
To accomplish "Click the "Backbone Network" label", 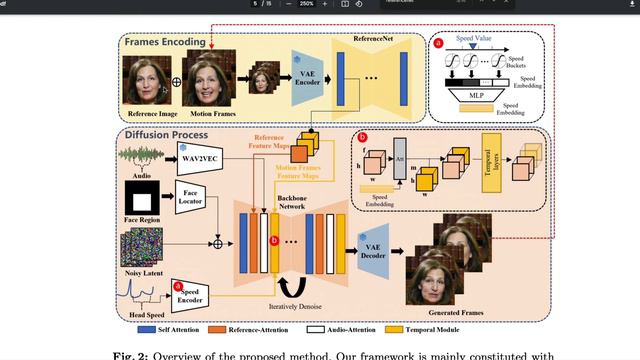I will click(x=292, y=202).
